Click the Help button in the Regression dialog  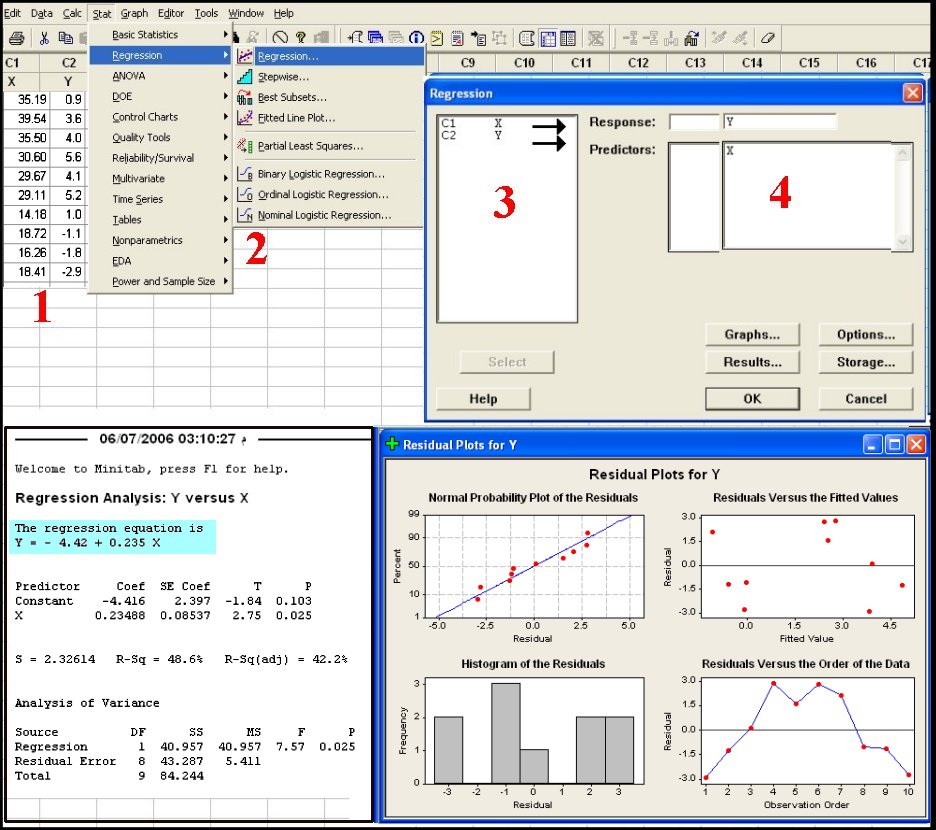click(483, 399)
